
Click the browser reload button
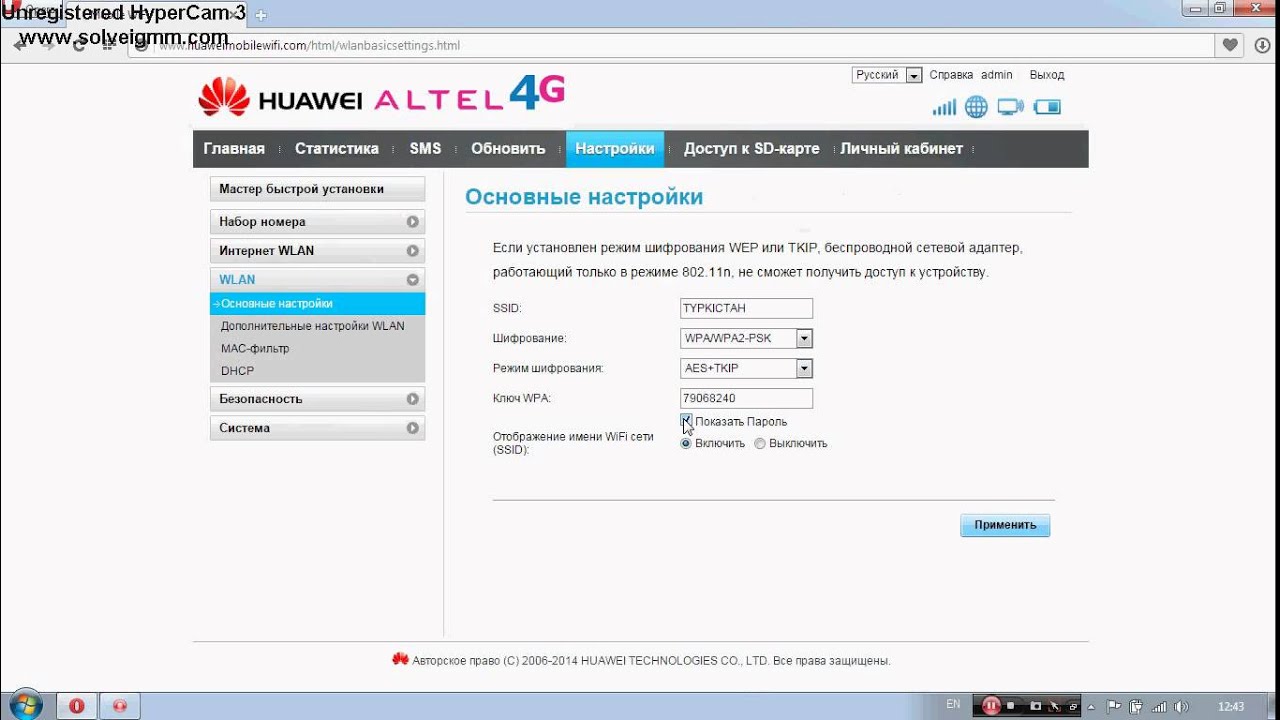pos(79,46)
